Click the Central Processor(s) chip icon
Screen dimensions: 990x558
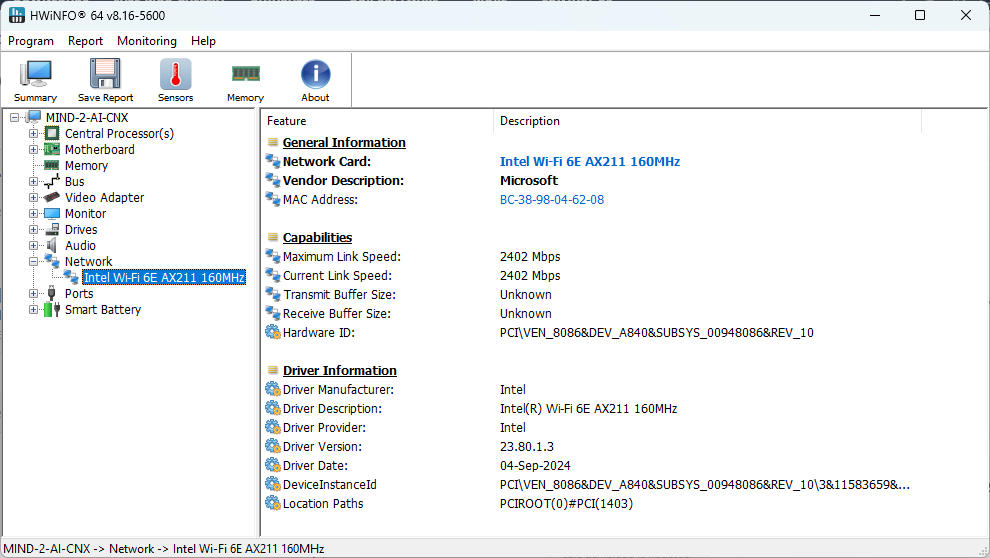click(52, 133)
